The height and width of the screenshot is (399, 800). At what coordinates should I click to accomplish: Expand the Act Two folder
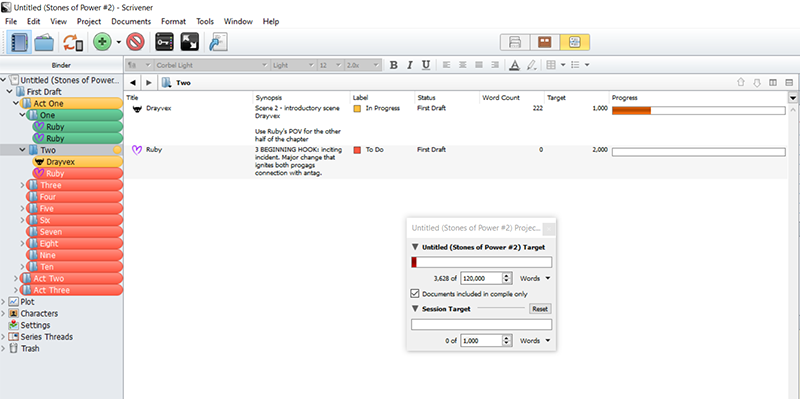pos(15,279)
